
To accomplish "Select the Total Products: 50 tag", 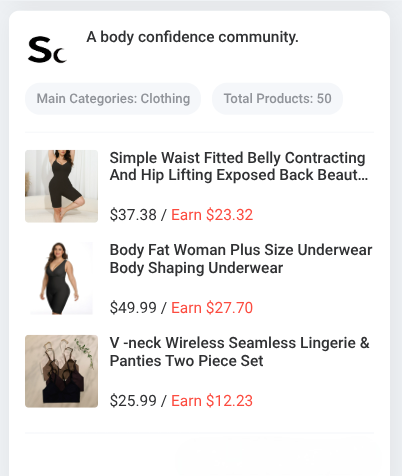I will [277, 99].
